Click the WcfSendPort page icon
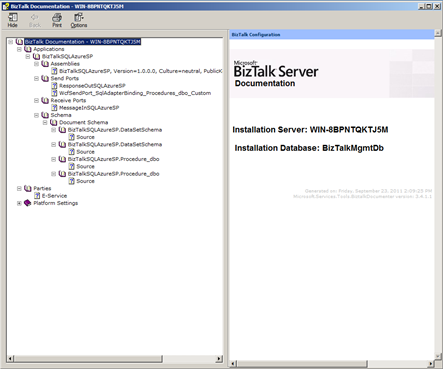The height and width of the screenshot is (369, 443). (x=54, y=93)
